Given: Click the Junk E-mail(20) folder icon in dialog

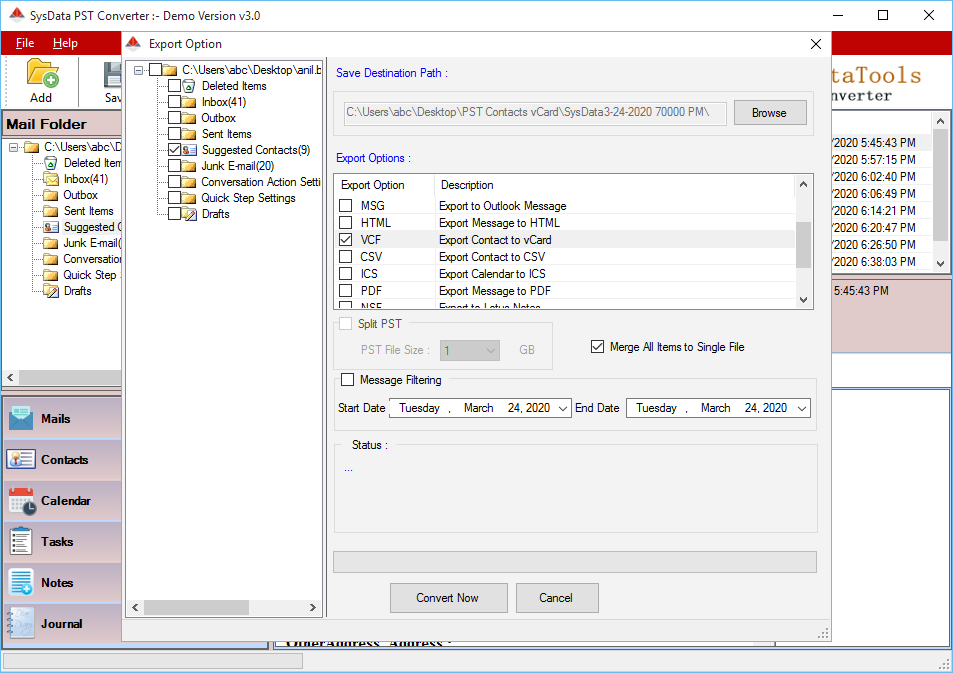Looking at the screenshot, I should click(x=189, y=166).
